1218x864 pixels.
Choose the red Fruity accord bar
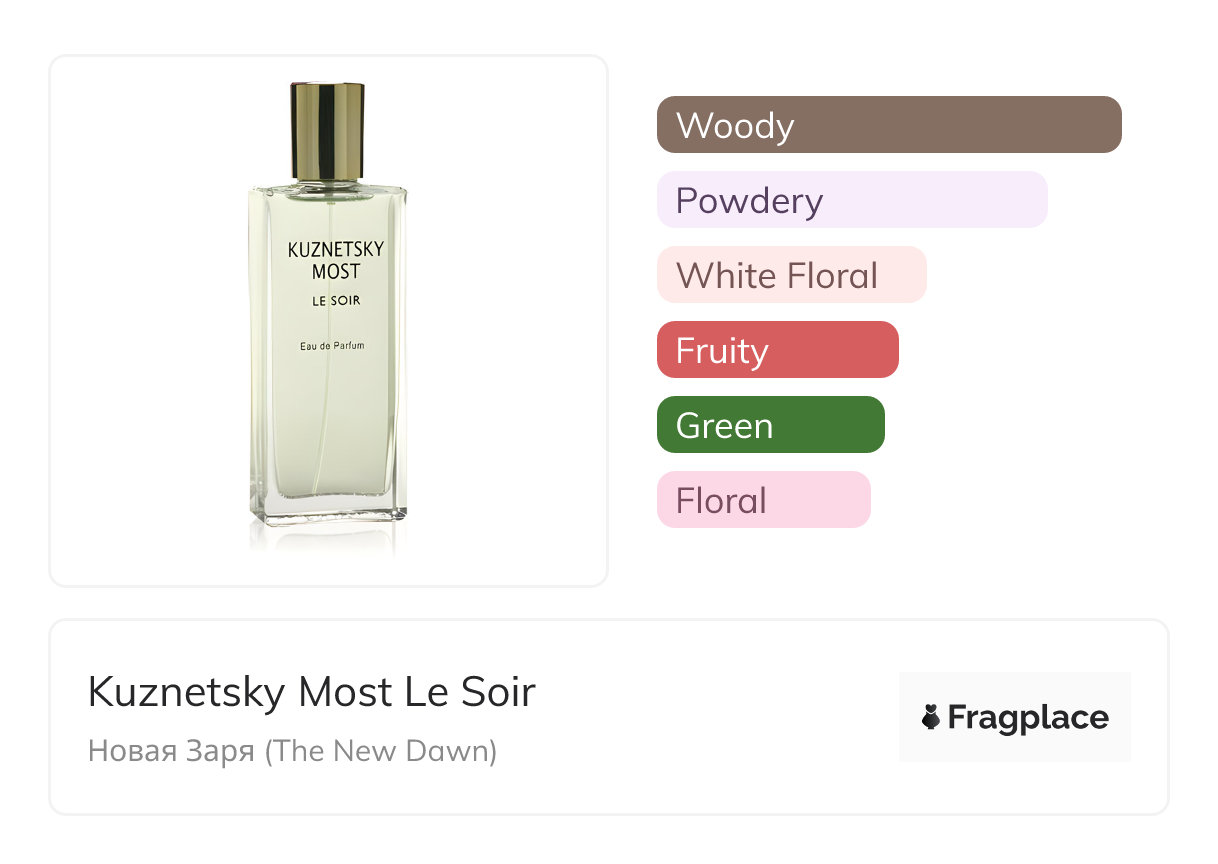click(777, 350)
